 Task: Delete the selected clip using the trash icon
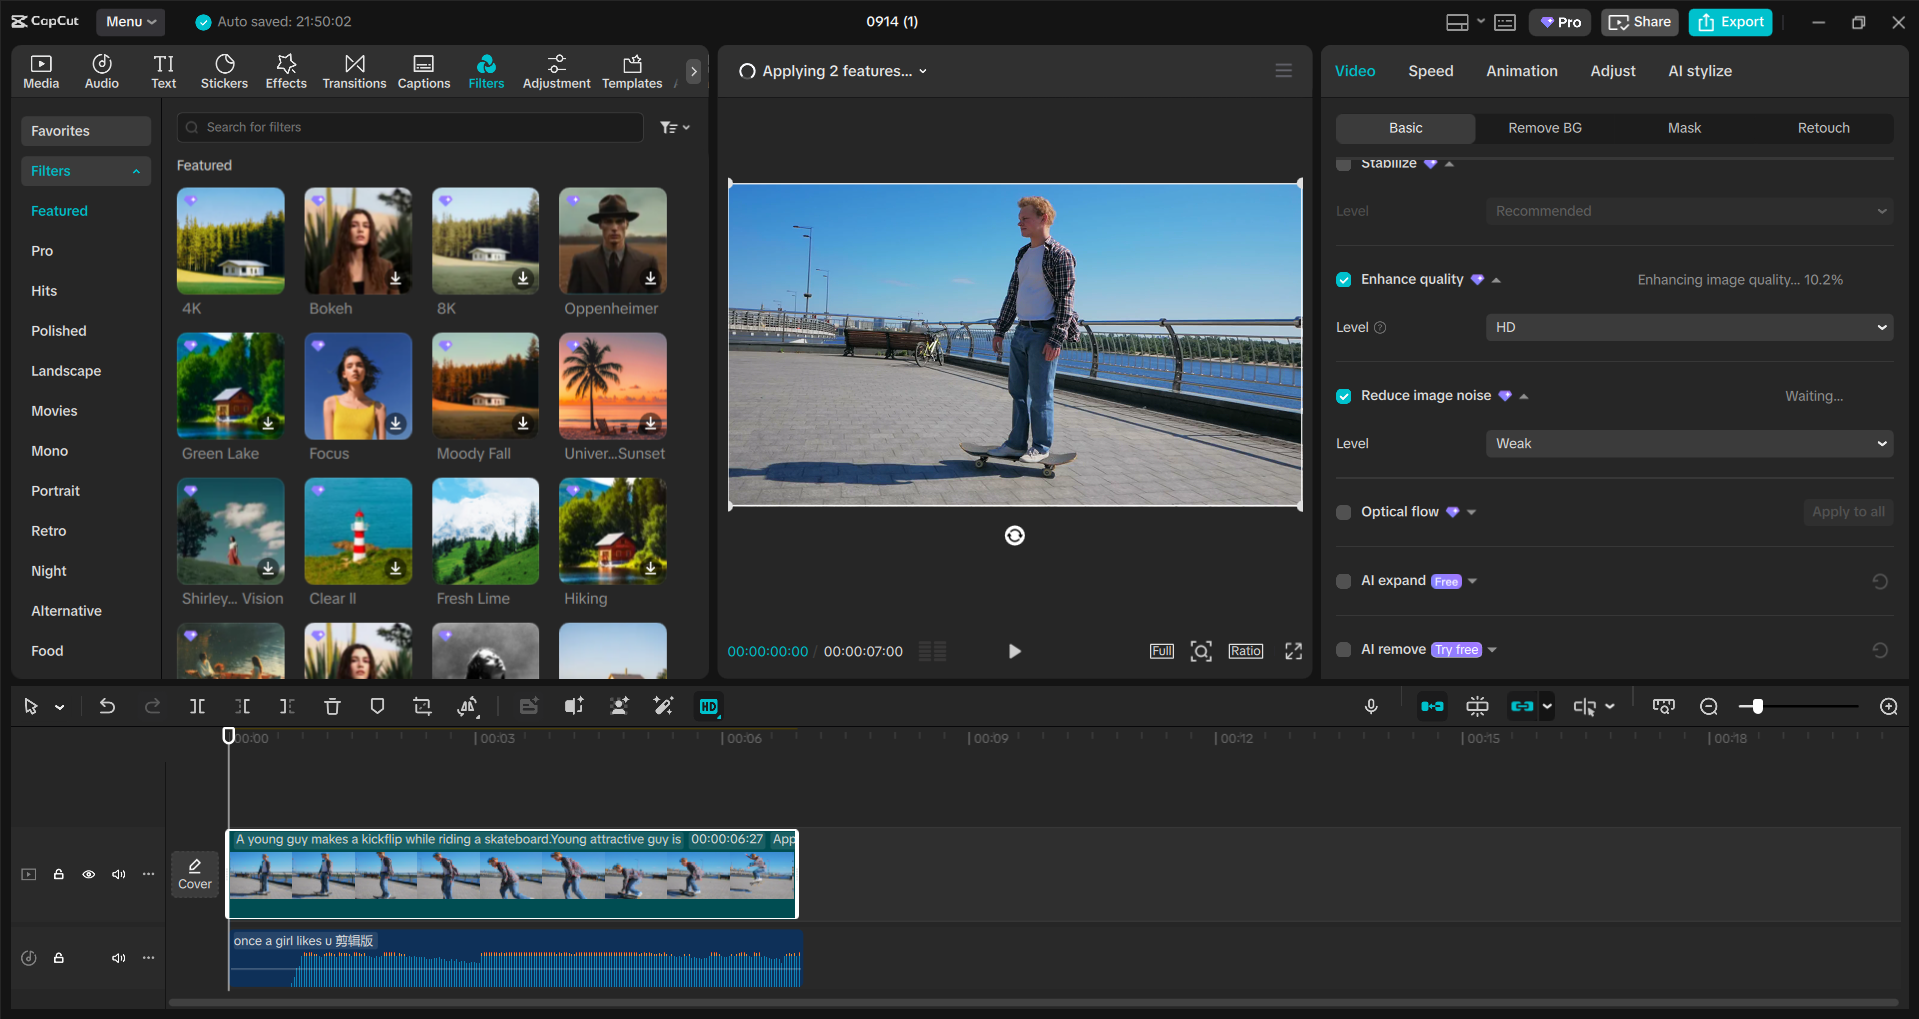[x=332, y=706]
